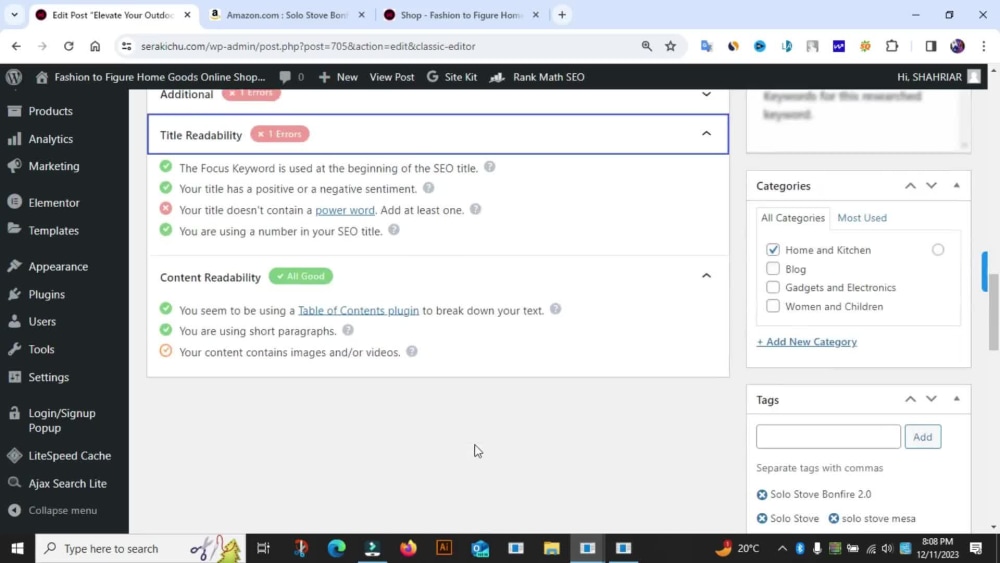Remove the Solo Stove Bonfire 2.0 tag

pyautogui.click(x=761, y=495)
